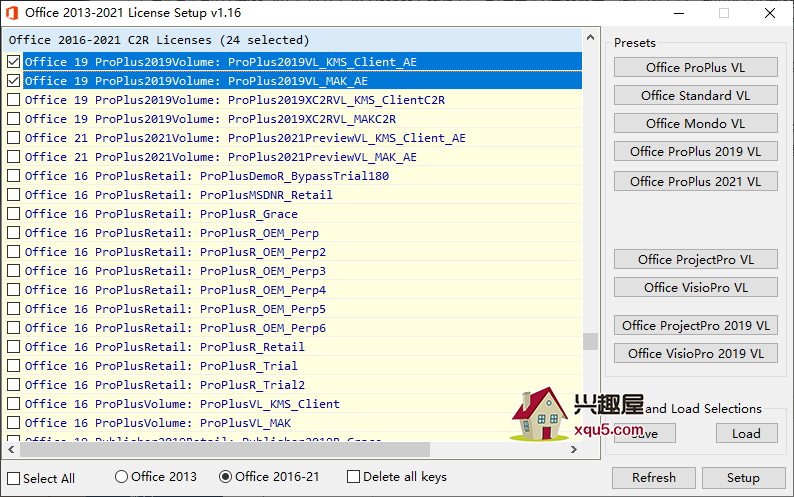The height and width of the screenshot is (497, 794).
Task: Click the horizontal scrollbar thumb
Action: (x=225, y=449)
